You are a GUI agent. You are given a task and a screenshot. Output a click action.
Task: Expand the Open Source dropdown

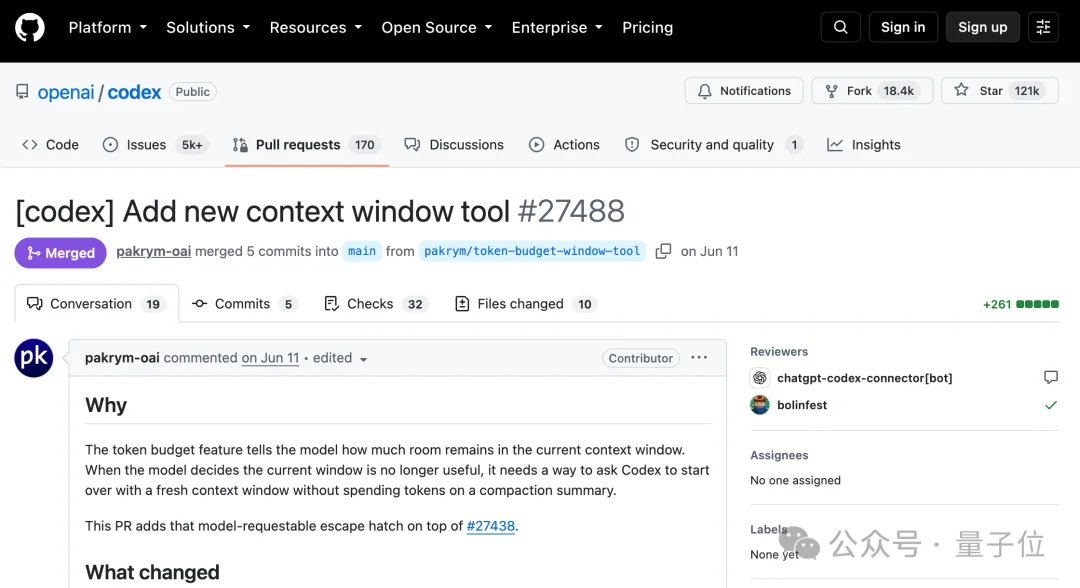point(437,28)
